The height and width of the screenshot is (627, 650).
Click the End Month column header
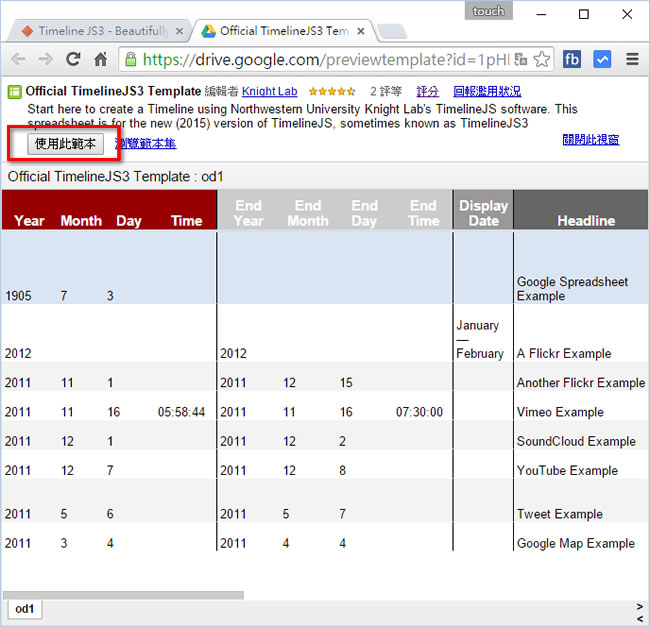tap(308, 213)
